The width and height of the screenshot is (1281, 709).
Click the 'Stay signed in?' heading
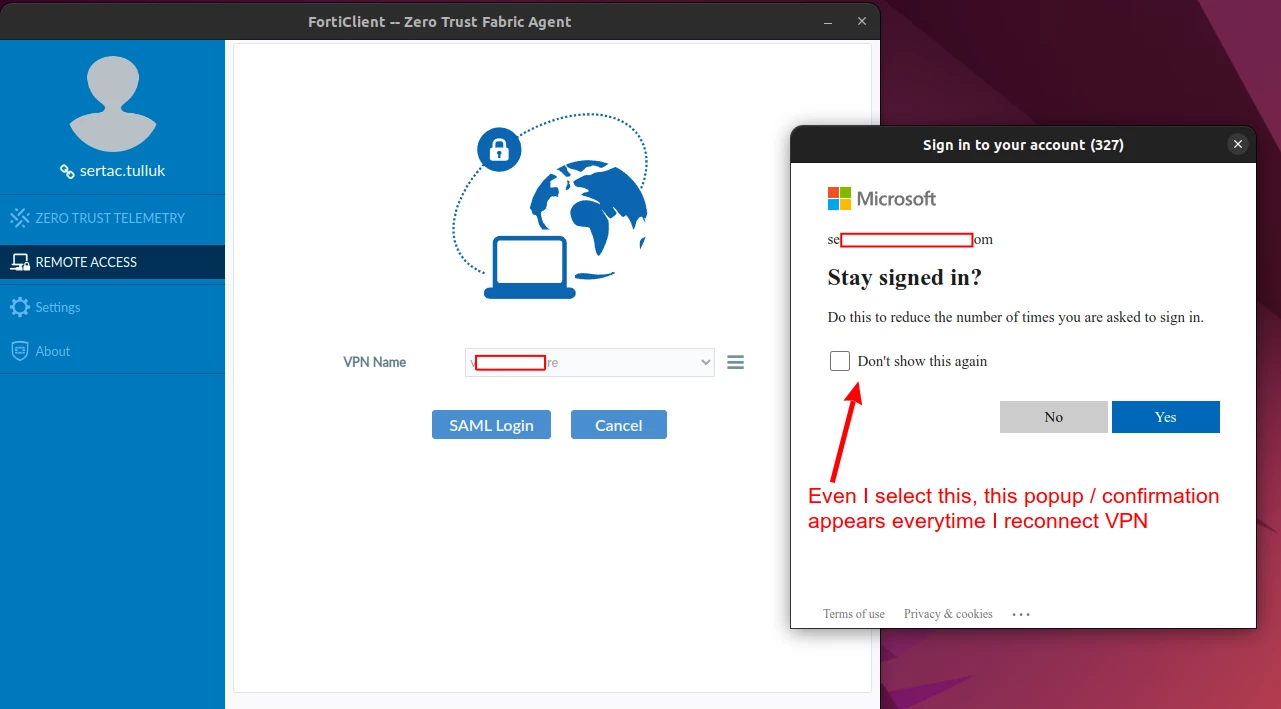[x=905, y=278]
